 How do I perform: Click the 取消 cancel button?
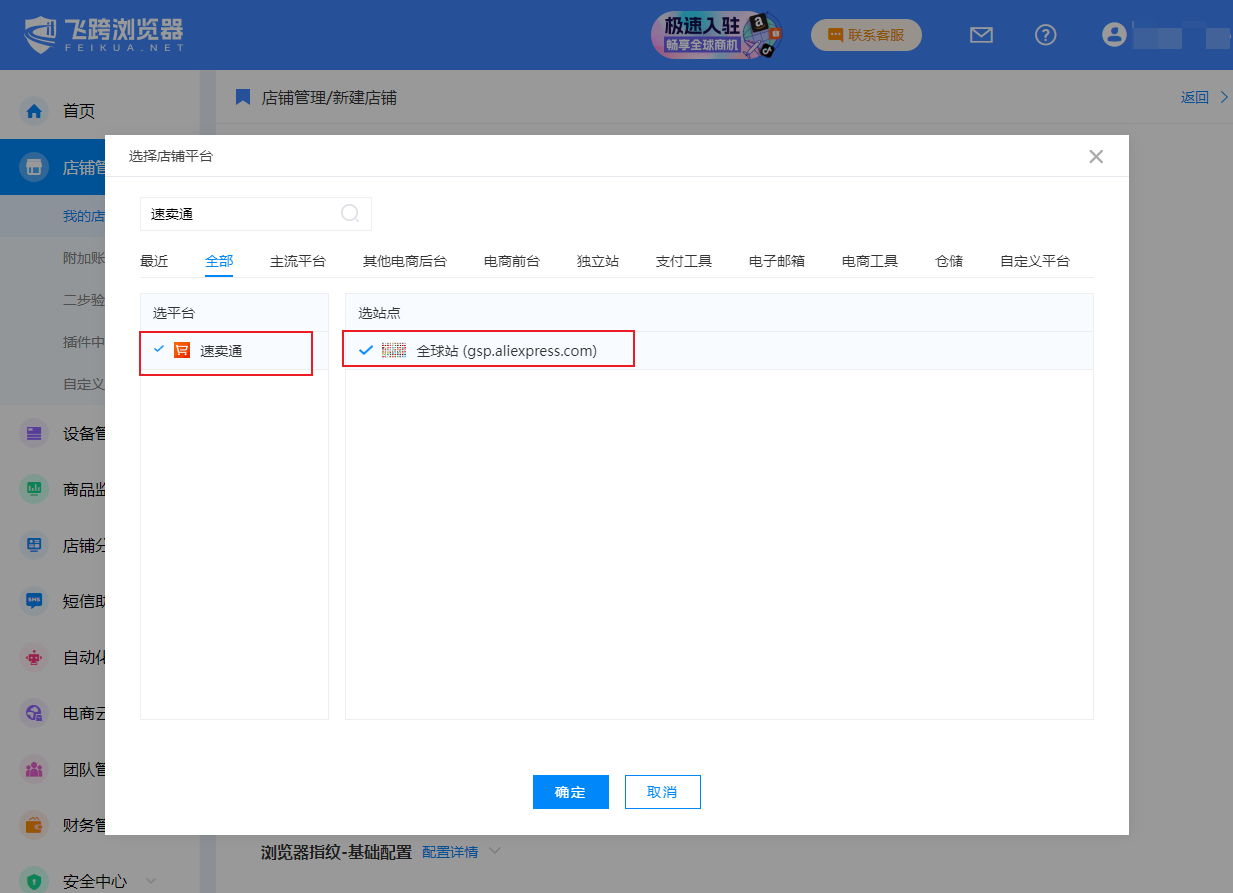click(x=662, y=792)
